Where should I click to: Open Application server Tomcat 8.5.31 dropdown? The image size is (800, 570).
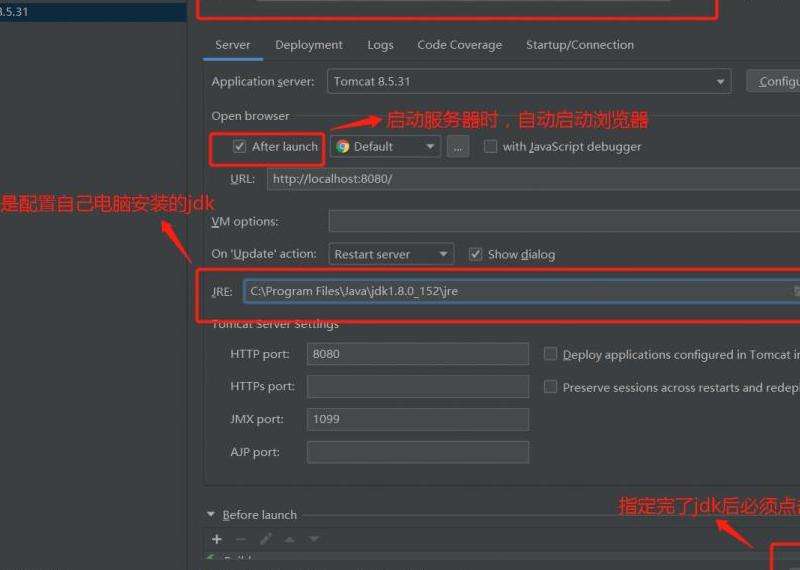529,82
